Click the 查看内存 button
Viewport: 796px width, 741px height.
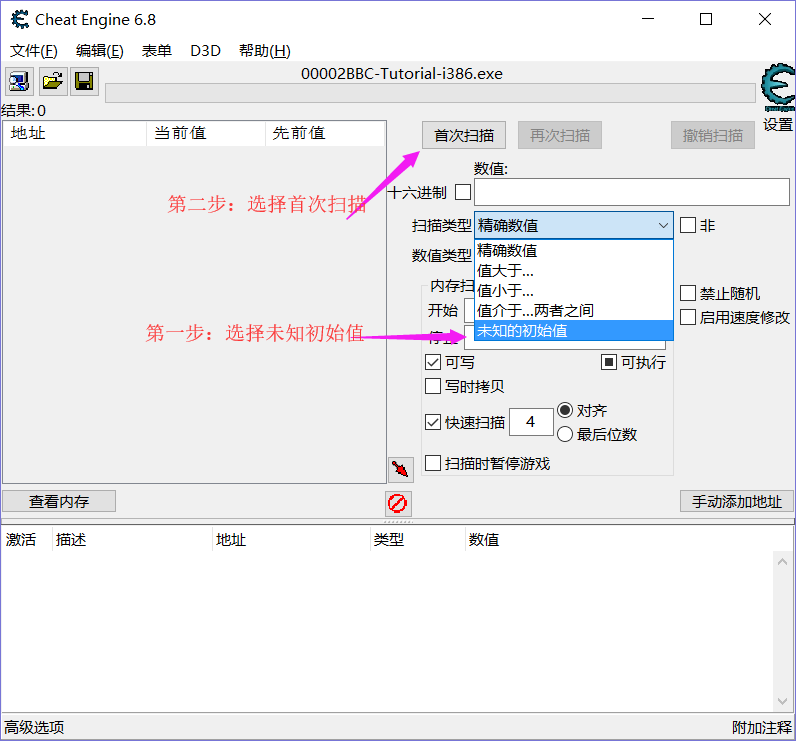click(x=59, y=501)
